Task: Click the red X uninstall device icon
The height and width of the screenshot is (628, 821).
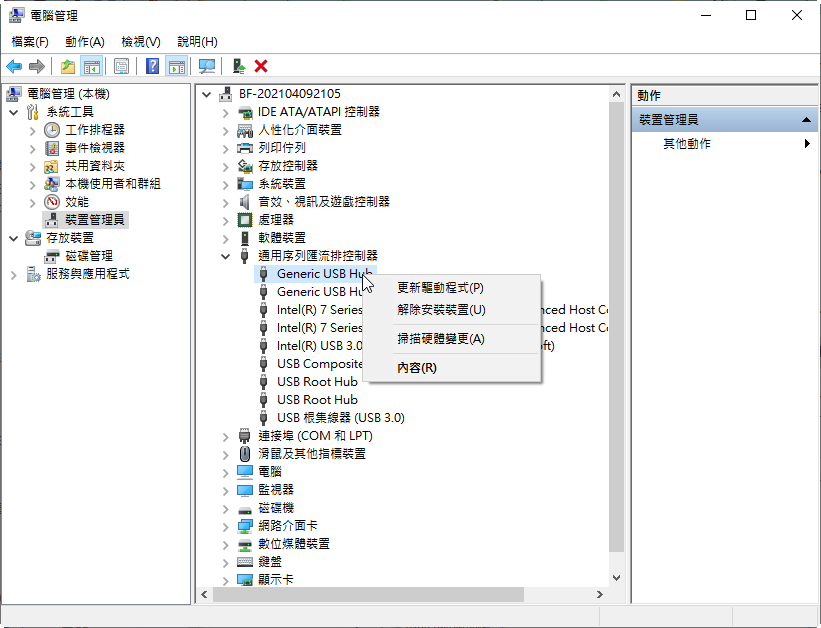Action: (261, 67)
